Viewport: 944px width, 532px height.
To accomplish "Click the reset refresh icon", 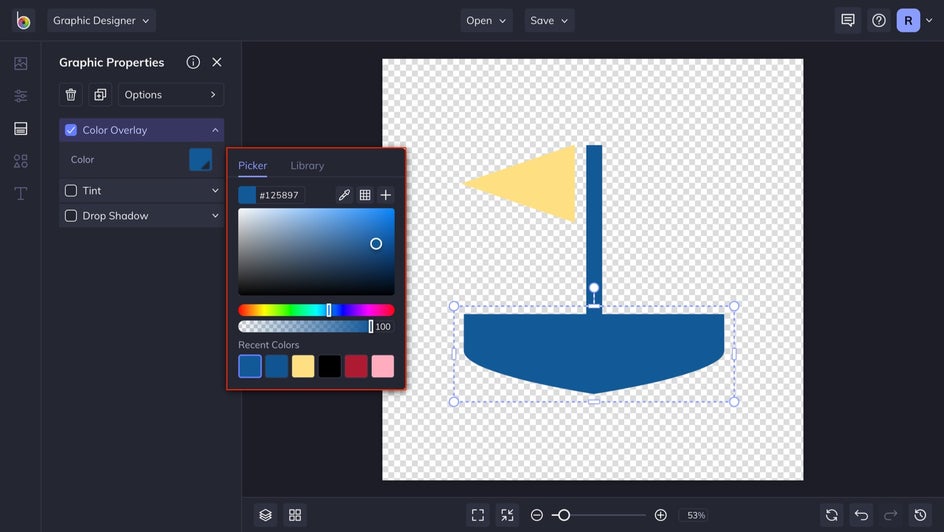I will (831, 515).
